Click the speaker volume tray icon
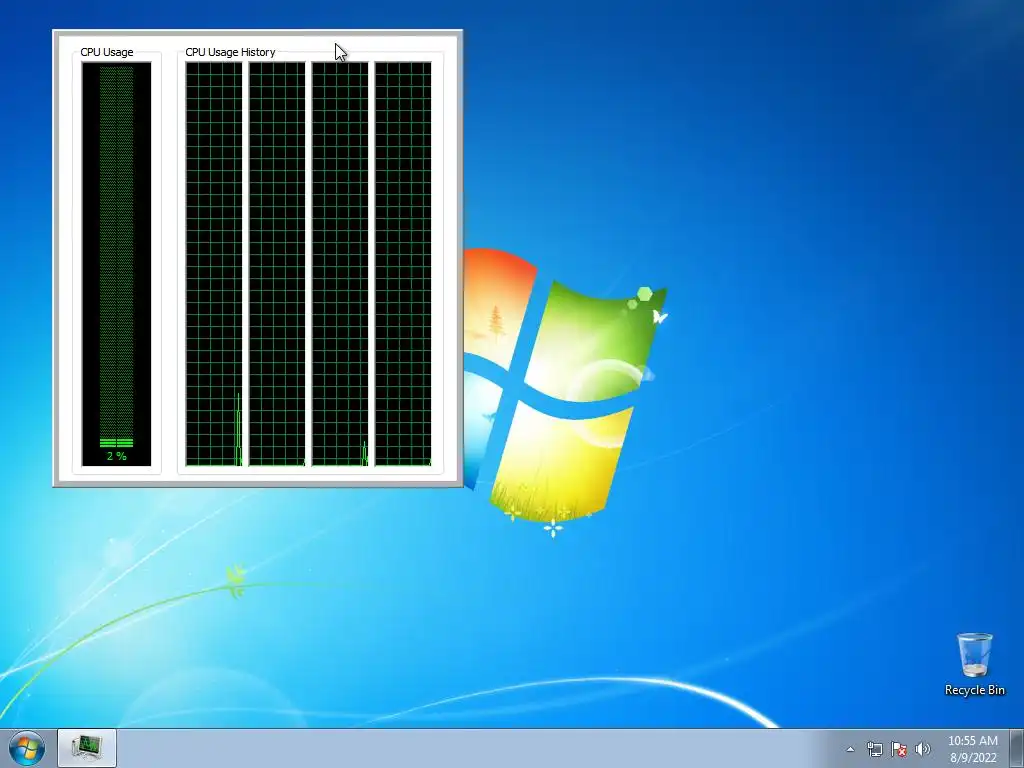The image size is (1024, 768). click(x=922, y=749)
